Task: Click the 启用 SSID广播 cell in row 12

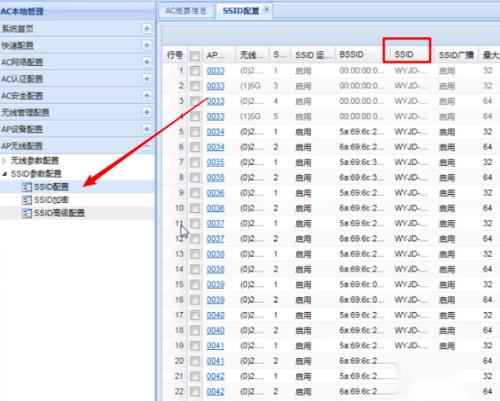Action: click(x=447, y=239)
